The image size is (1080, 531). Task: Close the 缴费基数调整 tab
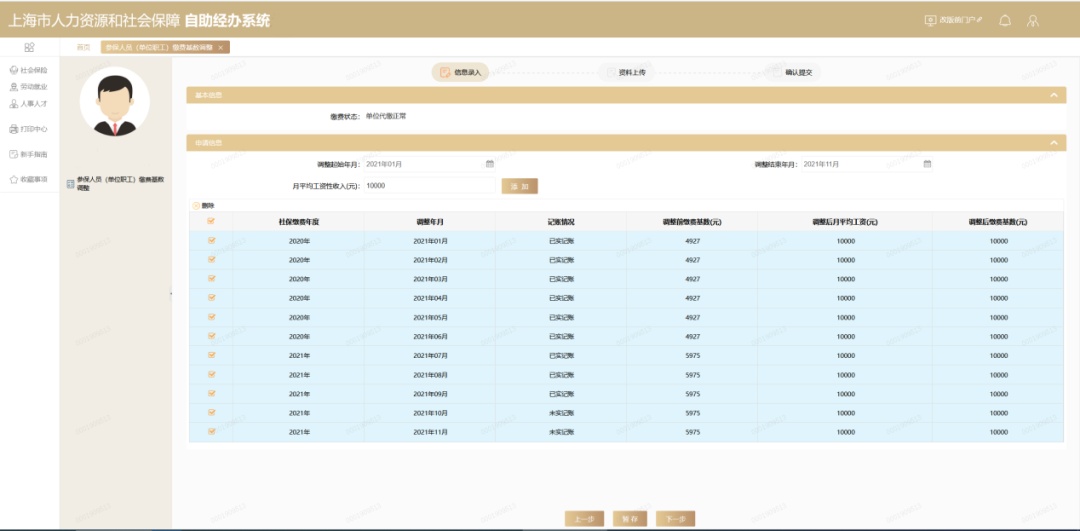220,48
